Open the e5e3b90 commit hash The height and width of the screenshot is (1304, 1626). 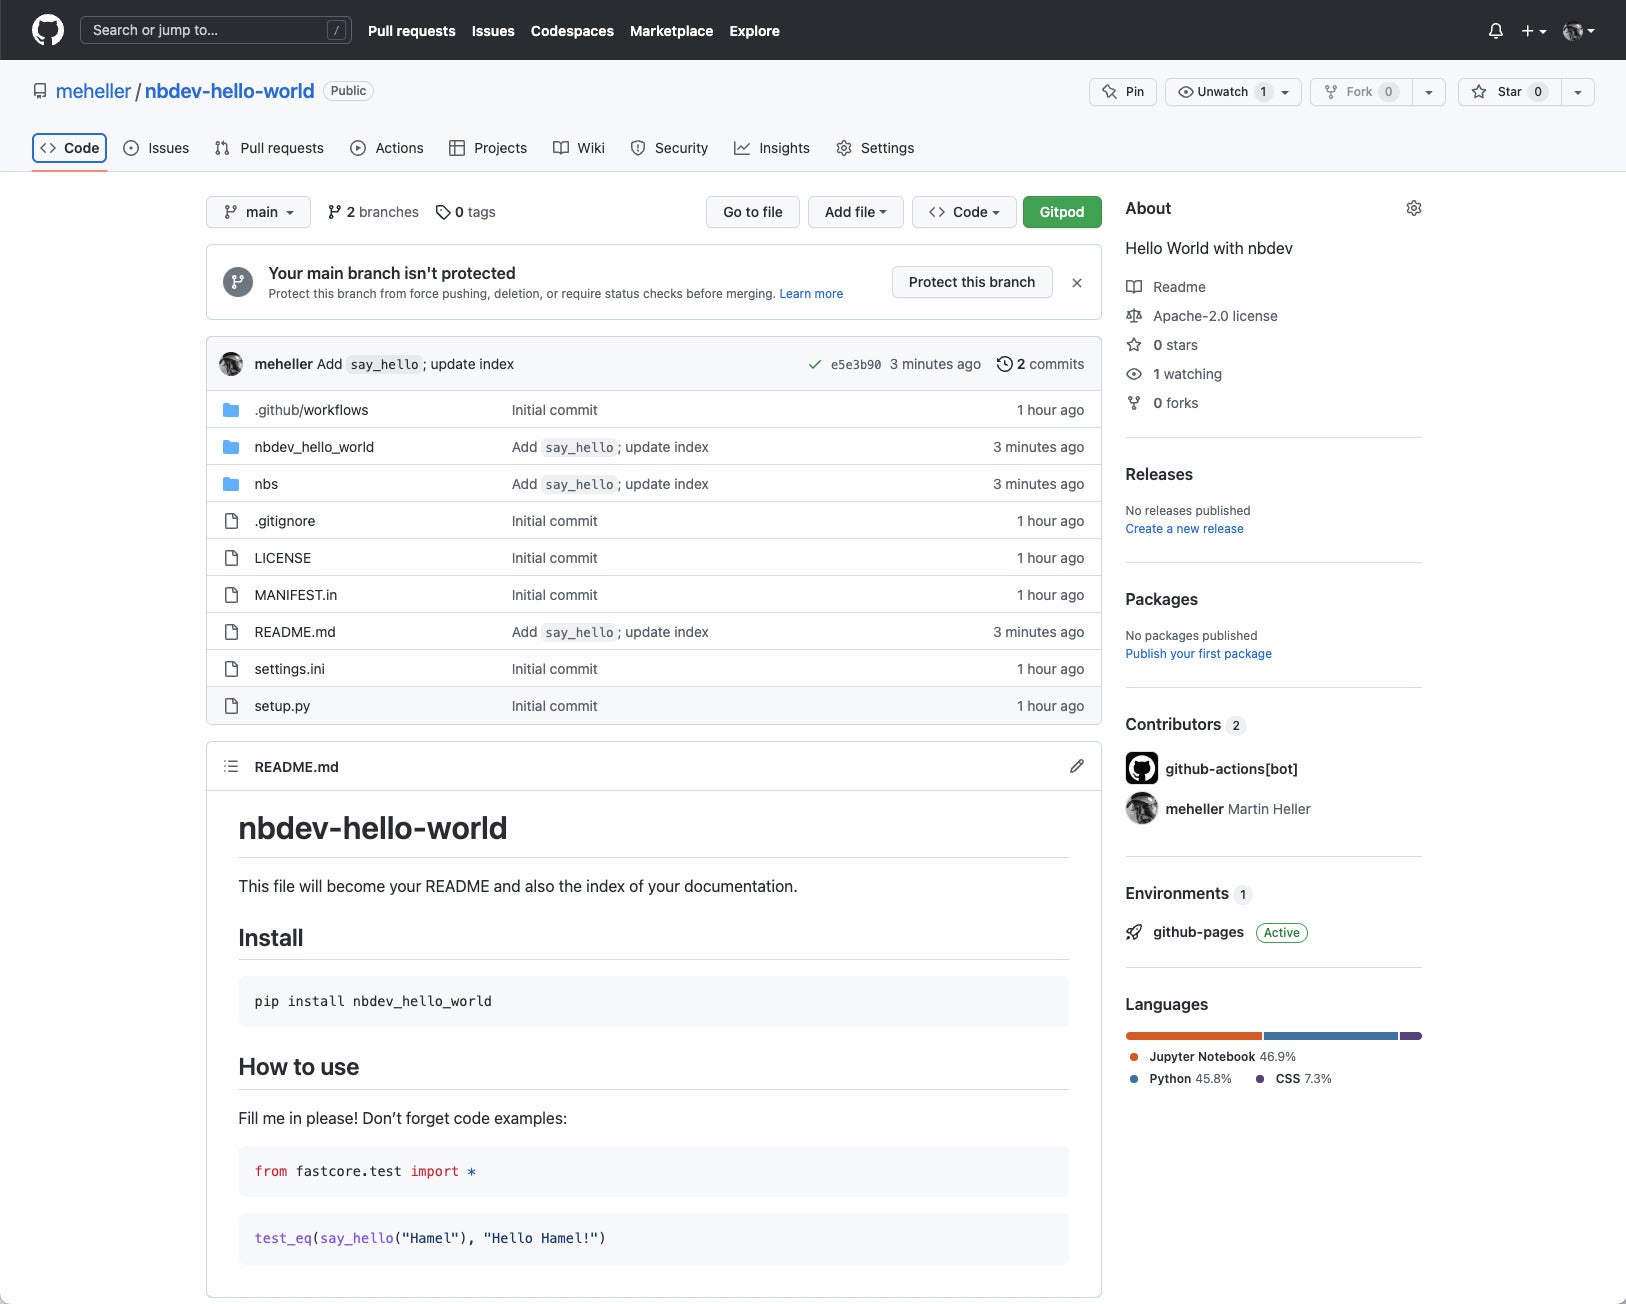(856, 365)
